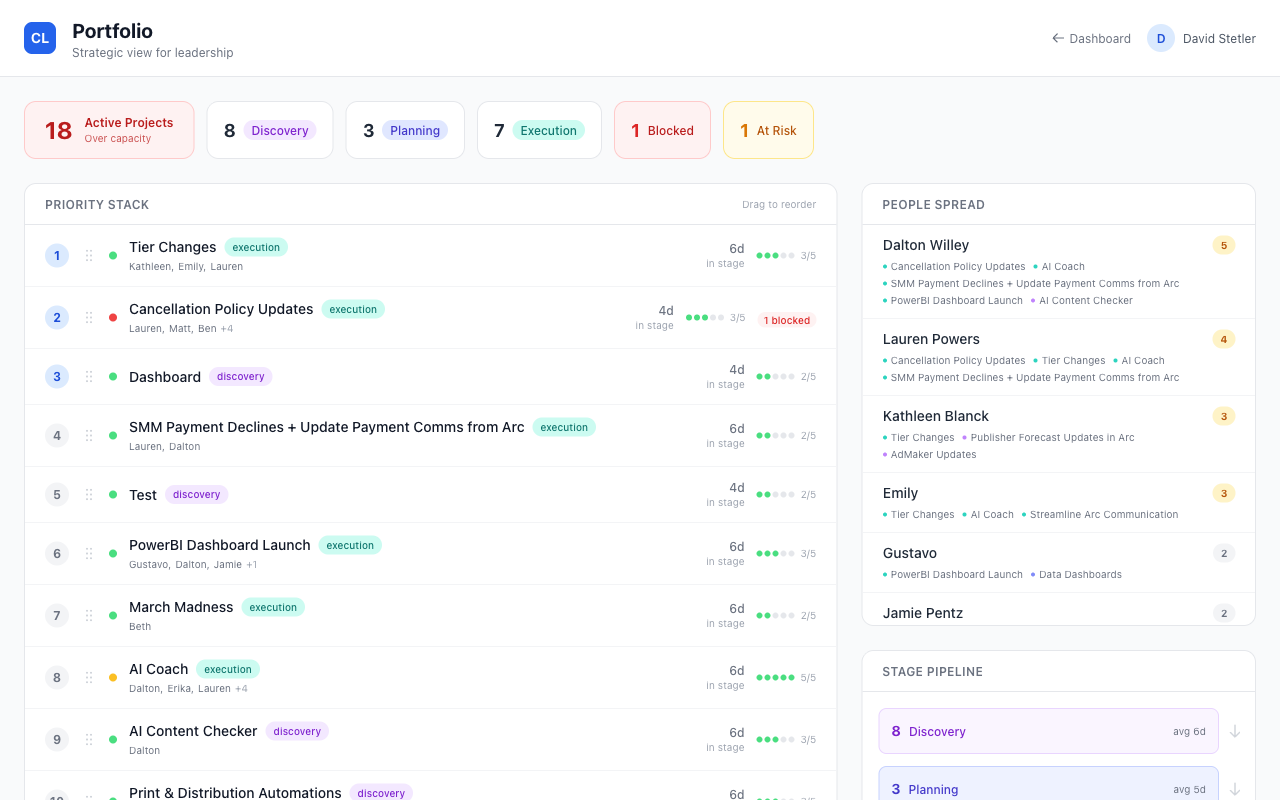The height and width of the screenshot is (800, 1280).
Task: Select the priority number circle for Dashboard
Action: pos(57,377)
